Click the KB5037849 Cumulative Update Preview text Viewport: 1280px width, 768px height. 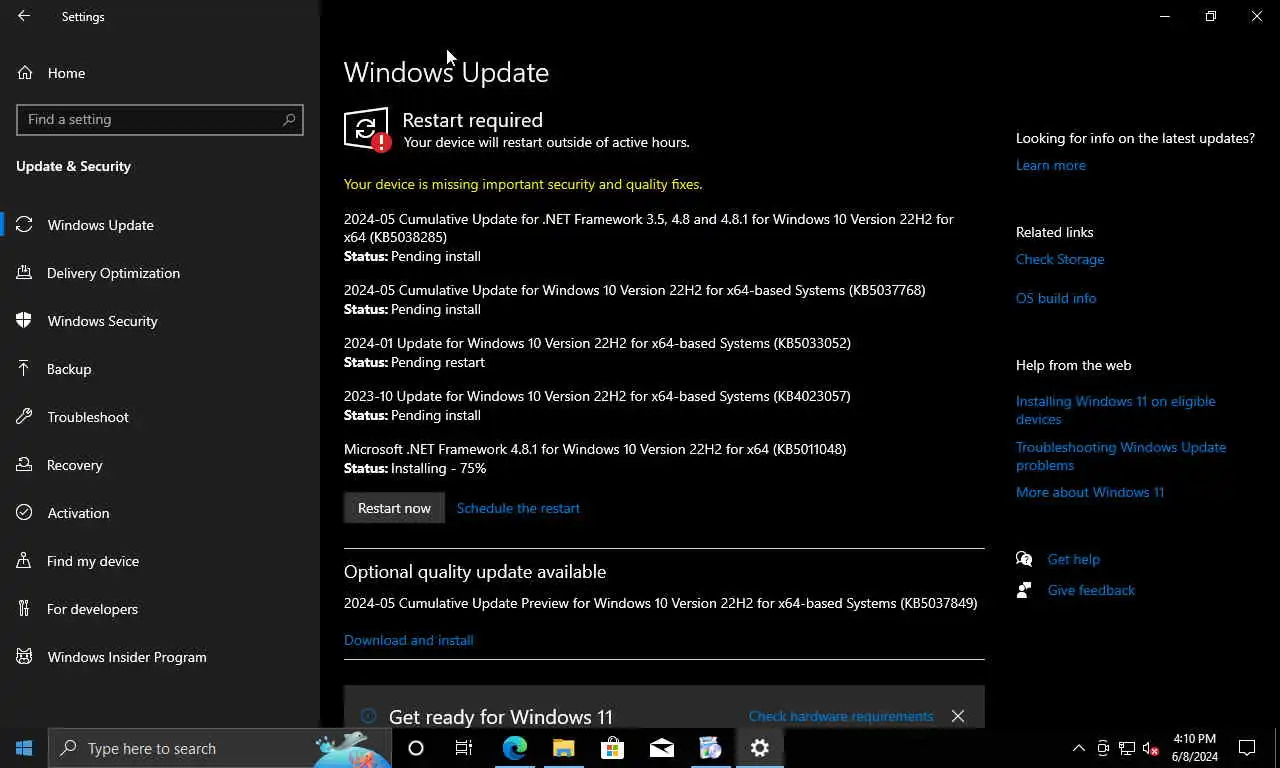pos(660,603)
